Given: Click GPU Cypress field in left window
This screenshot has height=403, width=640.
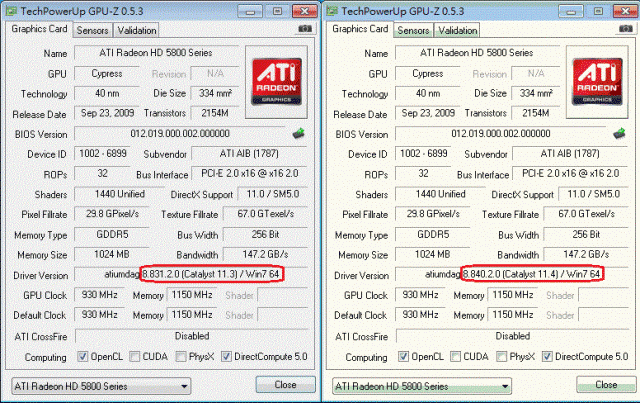Looking at the screenshot, I should (107, 73).
